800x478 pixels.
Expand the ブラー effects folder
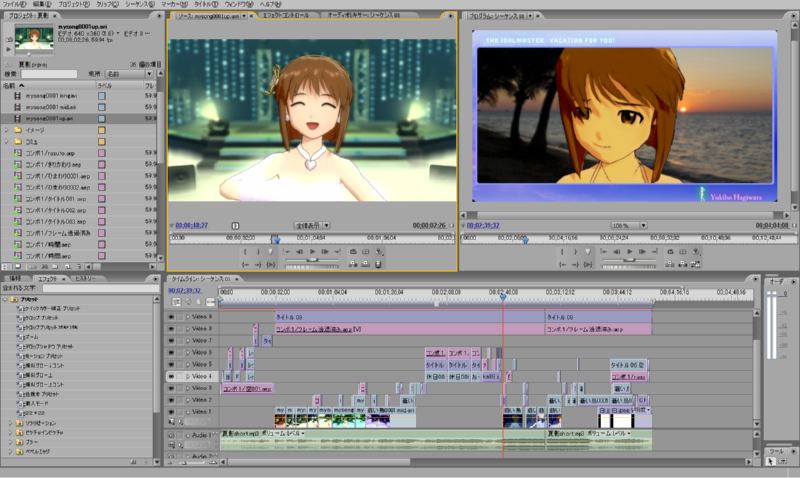point(10,442)
